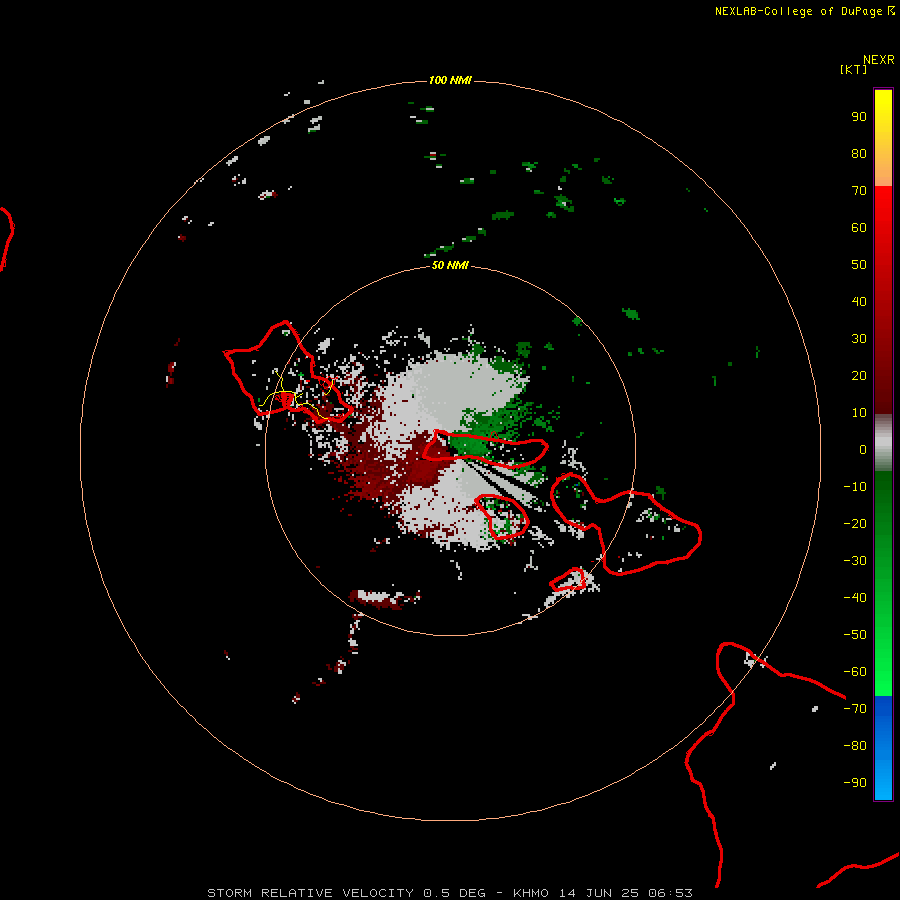Click the positive 40 knot scale value
This screenshot has height=900, width=900.
(859, 301)
